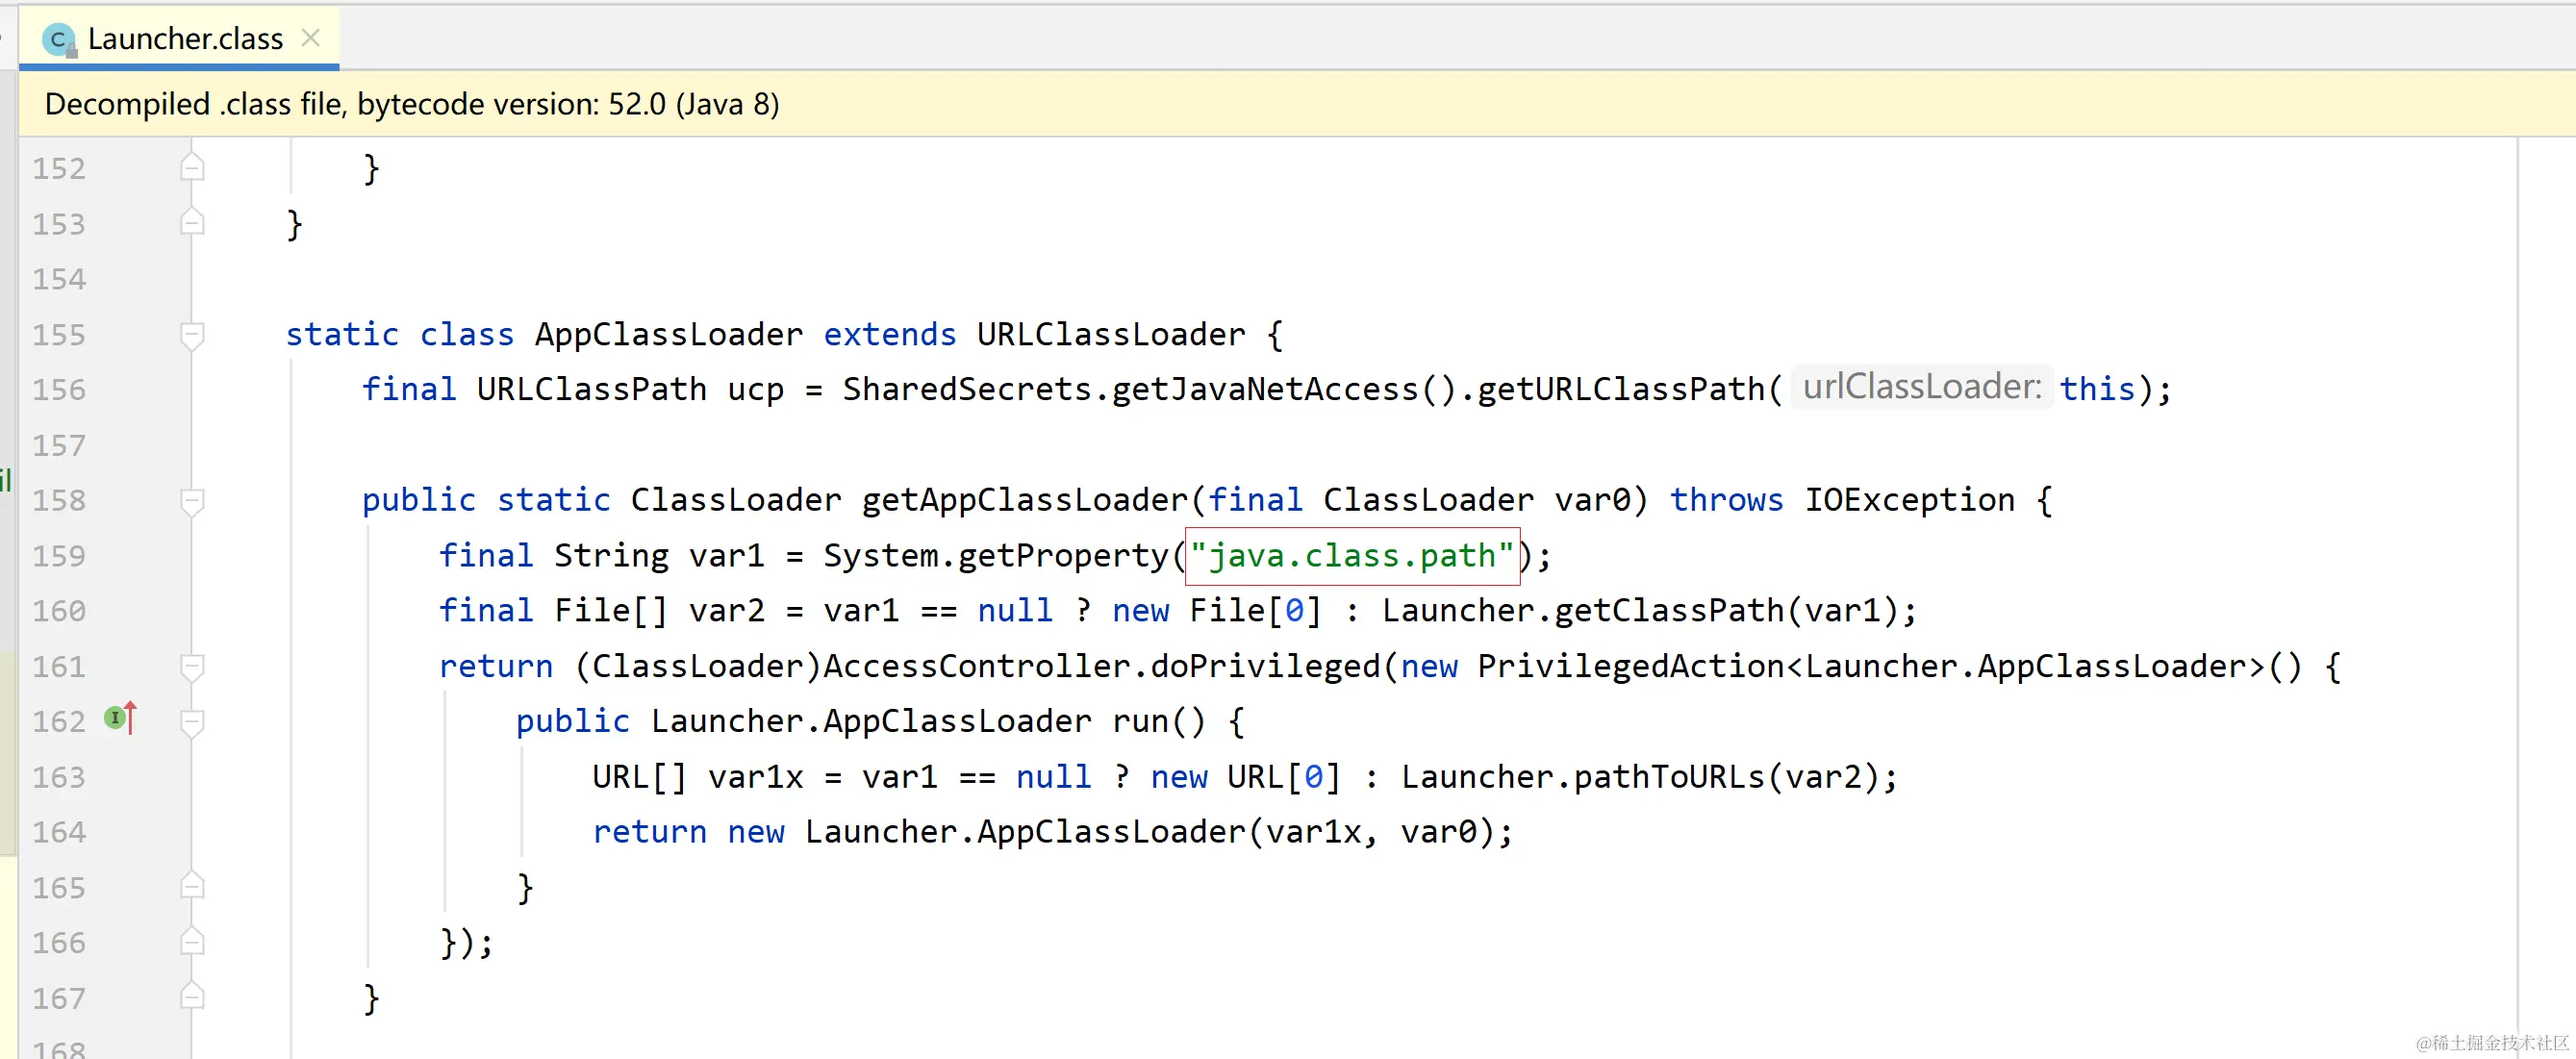
Task: Close the Launcher.class editor tab
Action: point(311,38)
